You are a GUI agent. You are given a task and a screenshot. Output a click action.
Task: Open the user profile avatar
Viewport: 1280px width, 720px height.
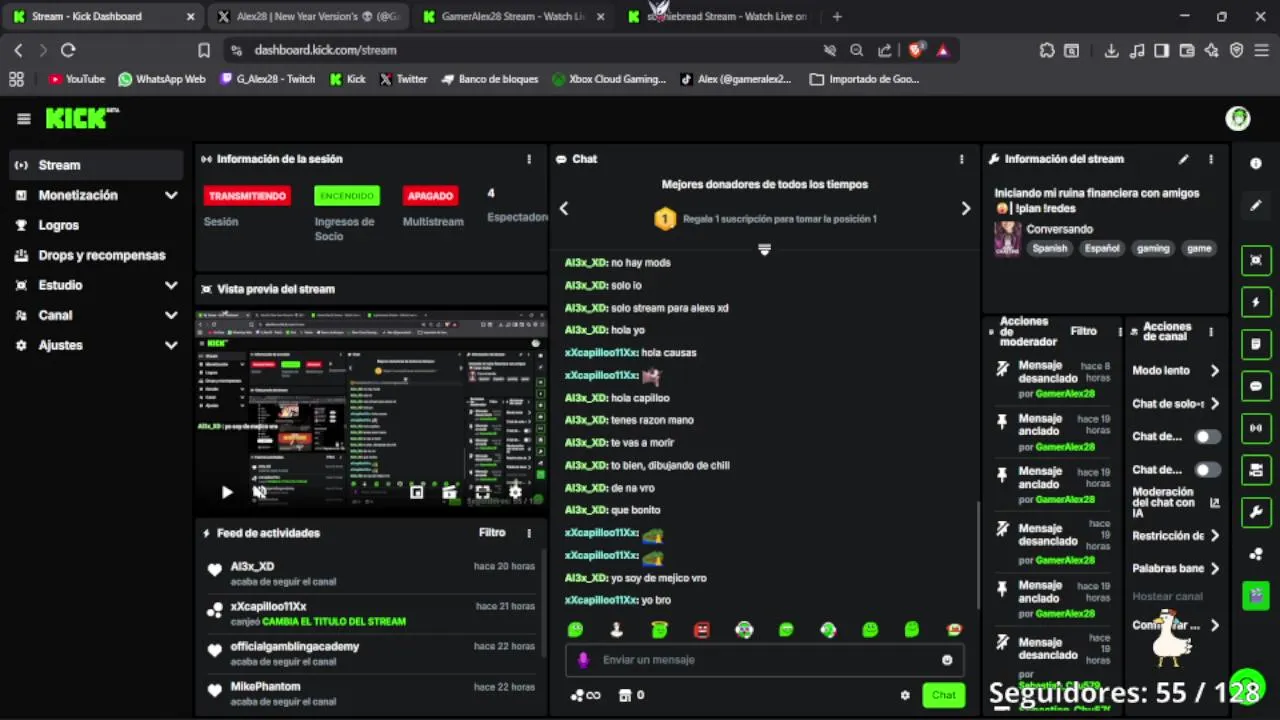coord(1238,118)
